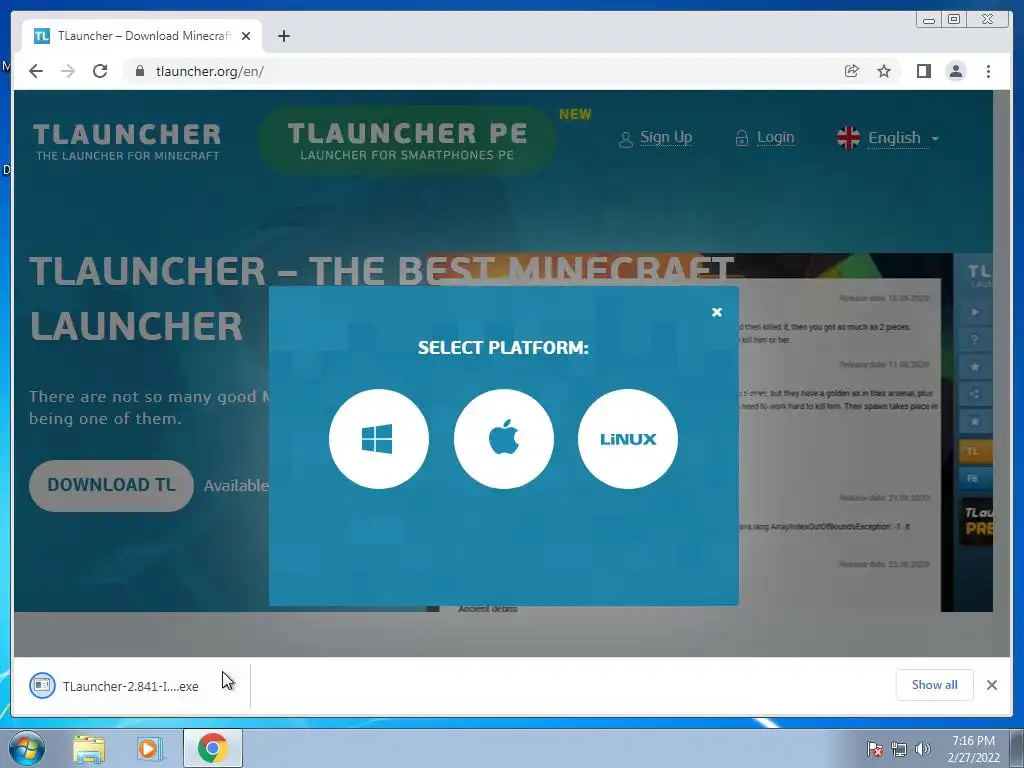This screenshot has width=1024, height=768.
Task: Click the taskbar clock showing 7:16 PM
Action: pos(973,749)
